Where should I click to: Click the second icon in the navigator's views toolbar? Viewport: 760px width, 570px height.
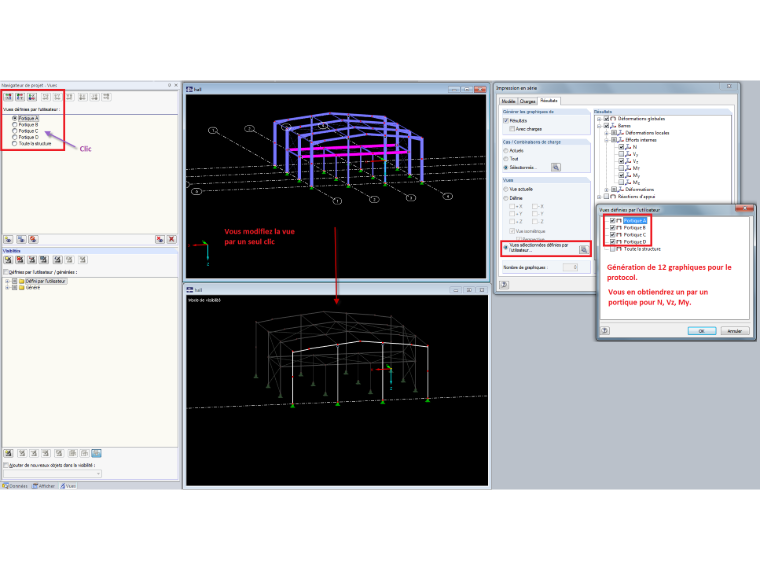20,97
